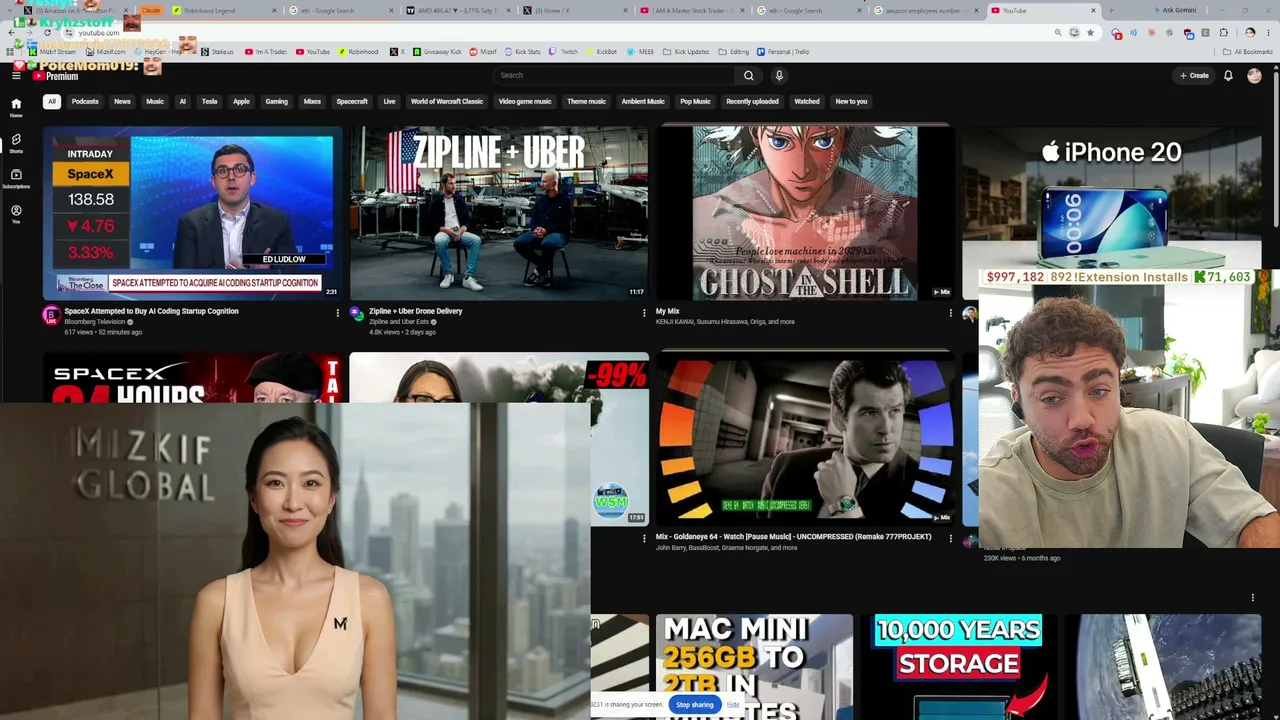Open iPhone 20 video thumbnail
Image resolution: width=1280 pixels, height=720 pixels.
pyautogui.click(x=1112, y=198)
